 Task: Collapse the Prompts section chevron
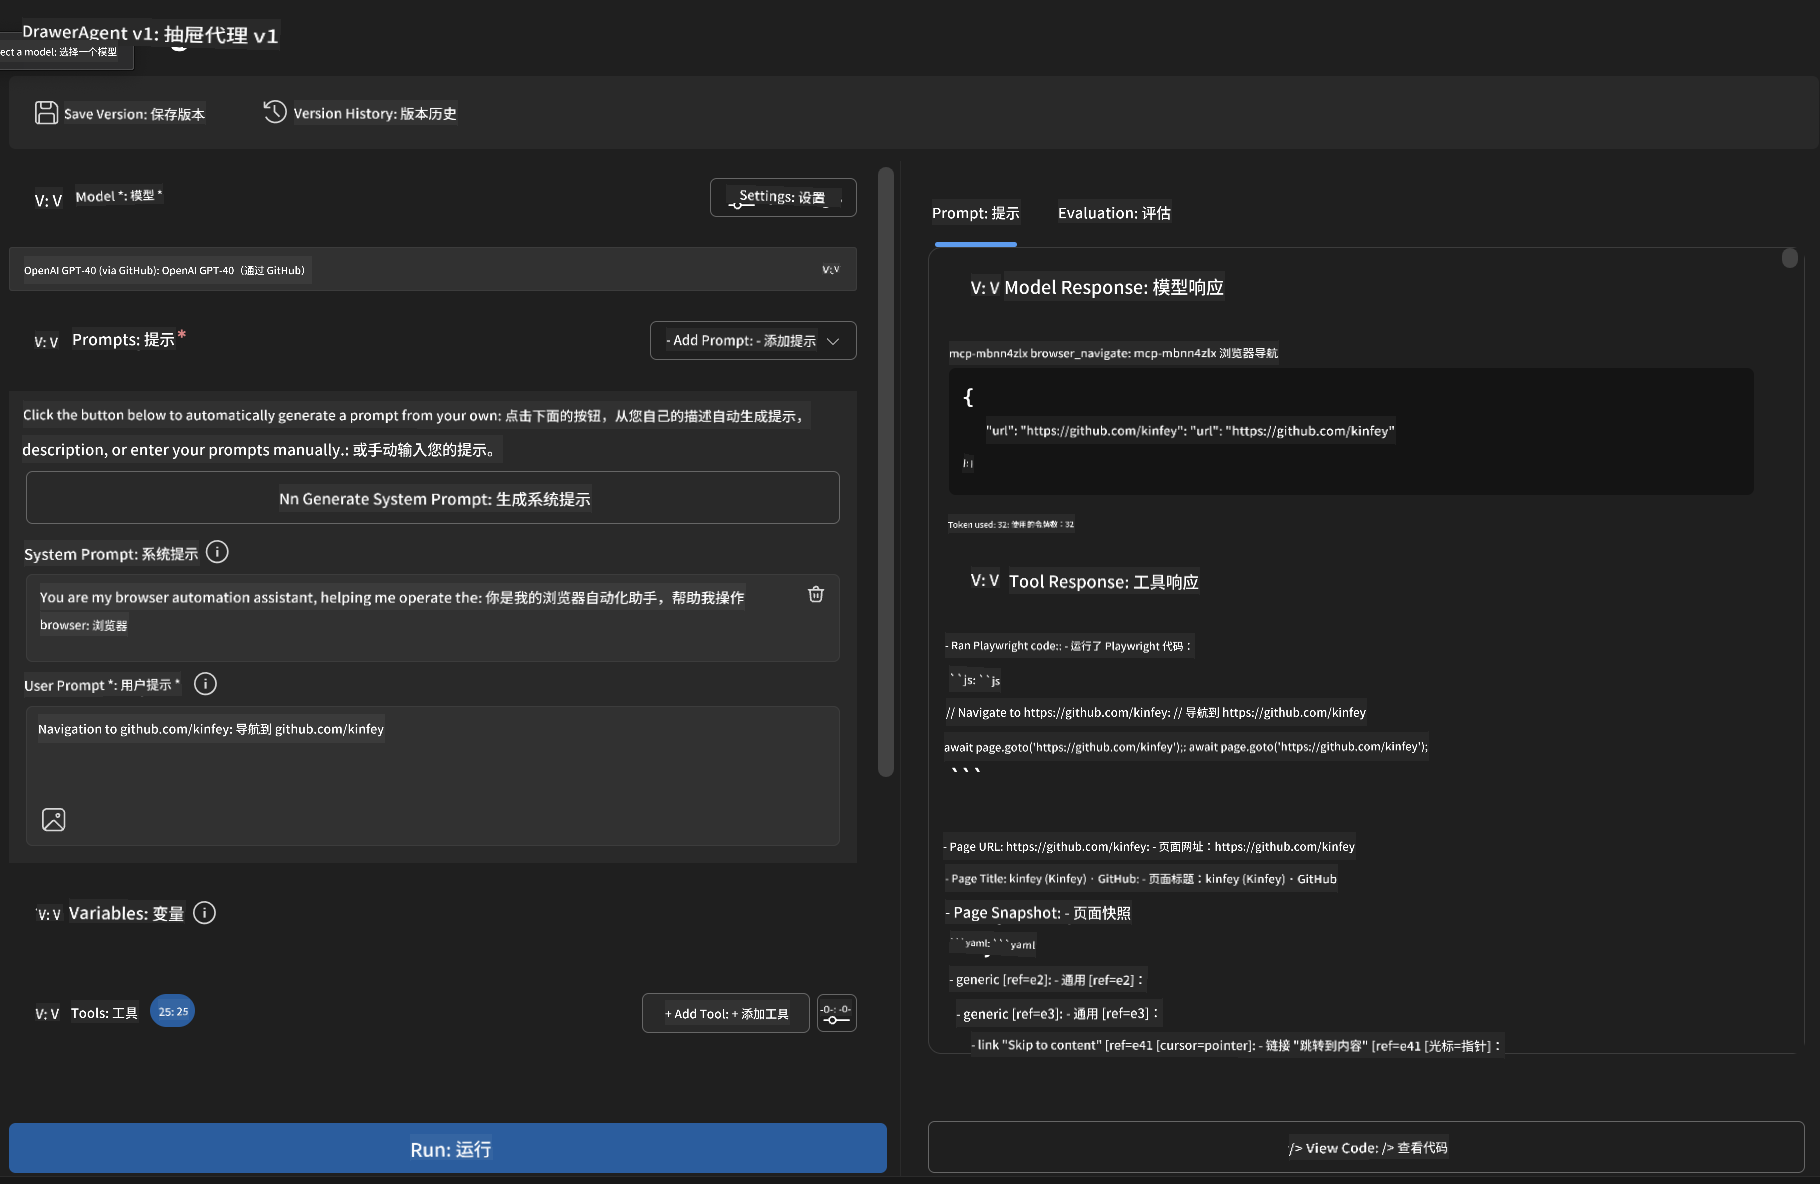[46, 342]
